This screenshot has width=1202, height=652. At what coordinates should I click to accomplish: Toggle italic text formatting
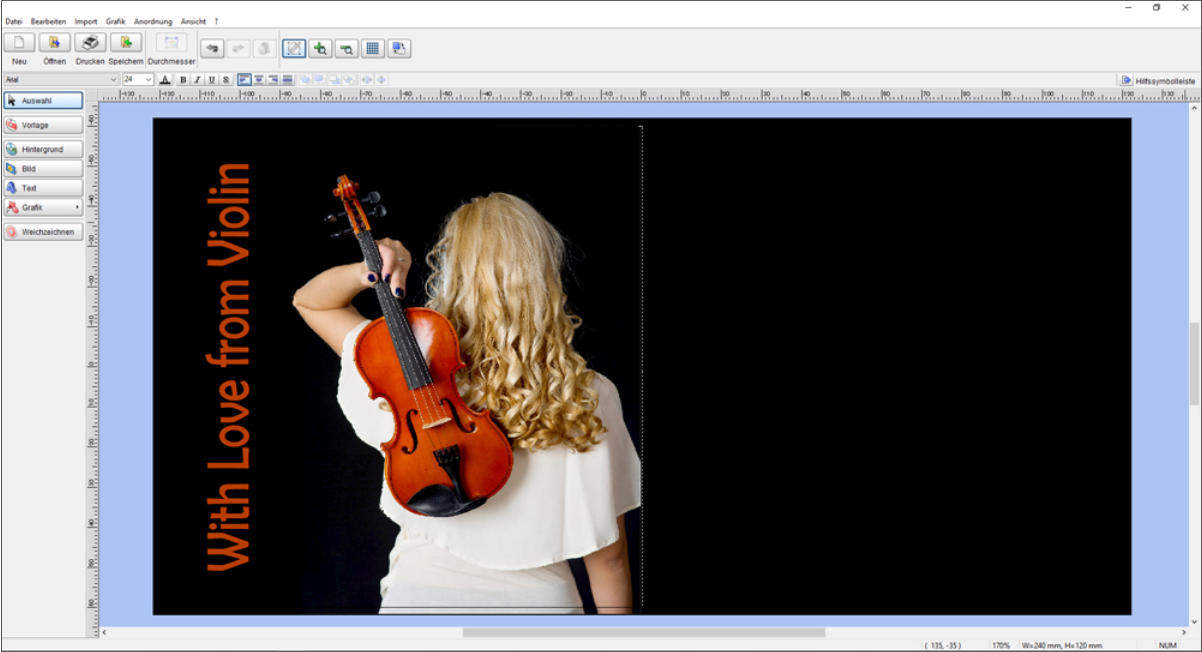coord(197,79)
